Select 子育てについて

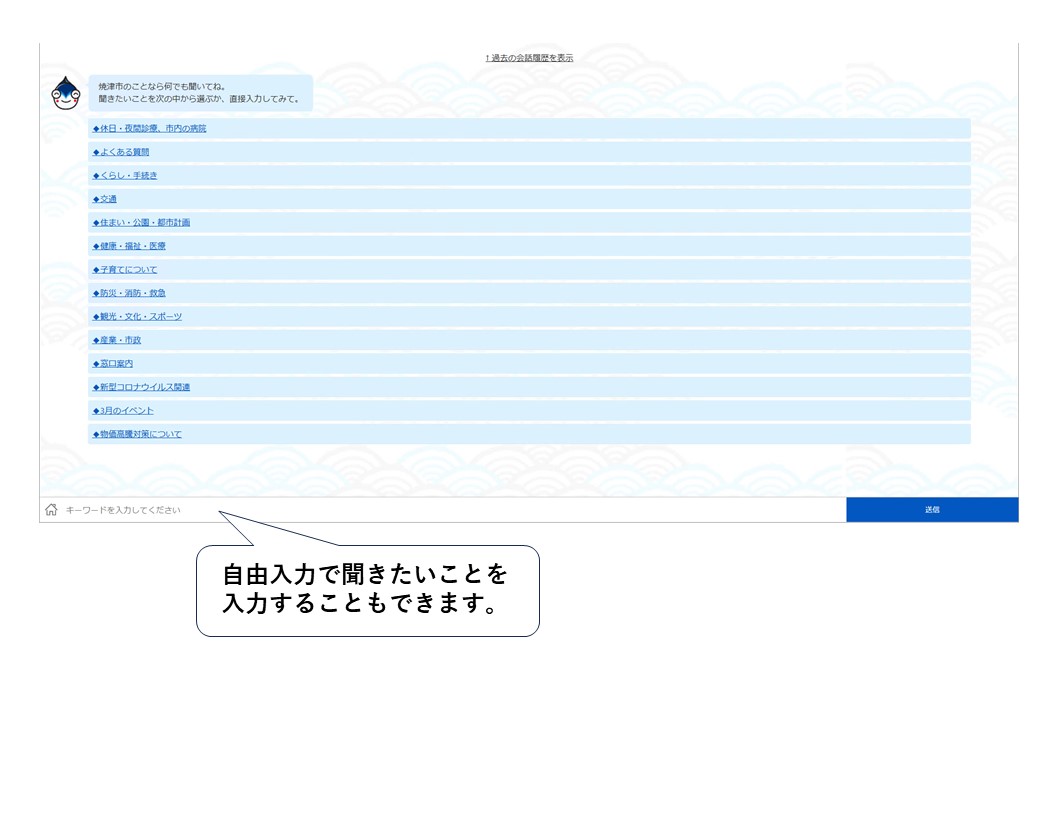(x=127, y=269)
